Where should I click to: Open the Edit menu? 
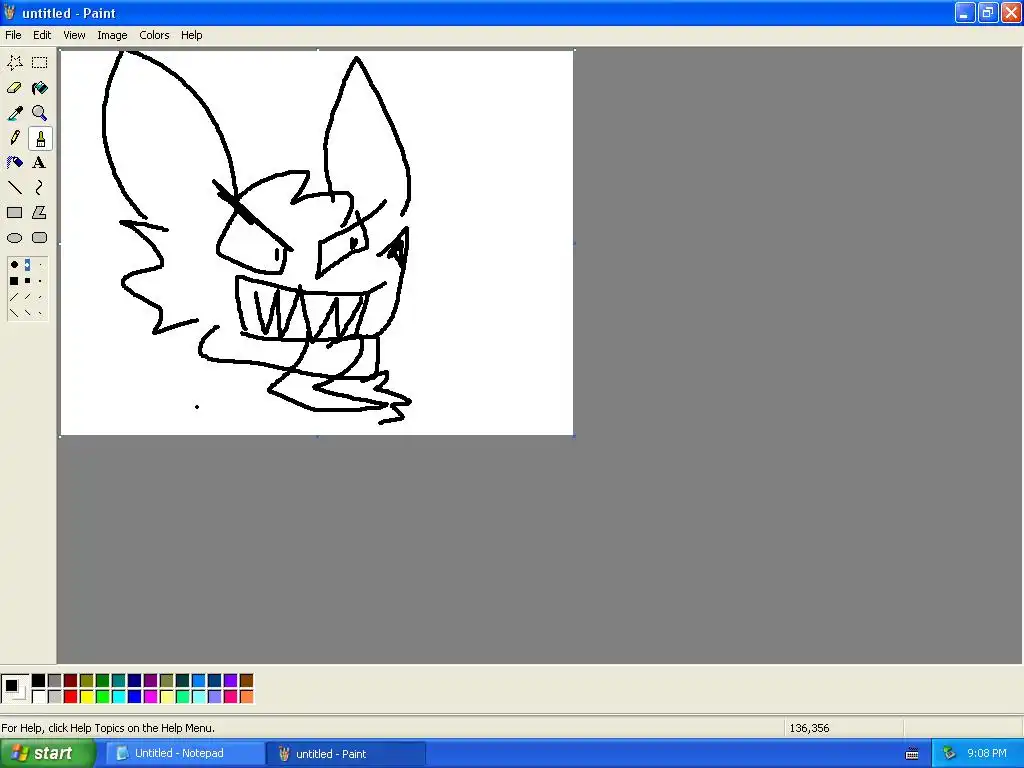[x=42, y=35]
